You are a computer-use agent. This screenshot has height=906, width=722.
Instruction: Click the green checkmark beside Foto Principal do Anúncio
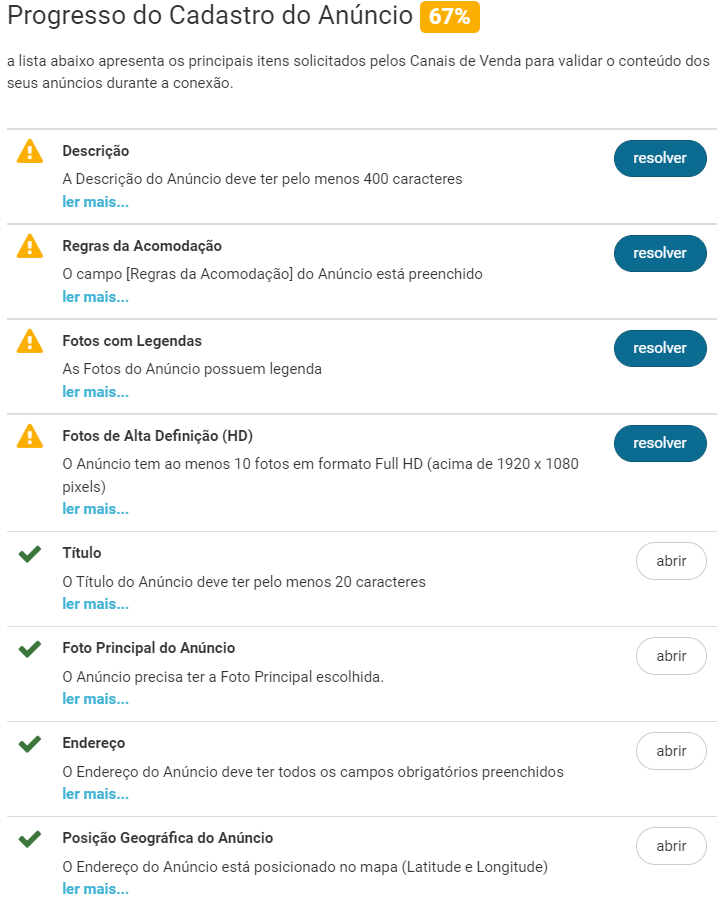click(x=30, y=649)
